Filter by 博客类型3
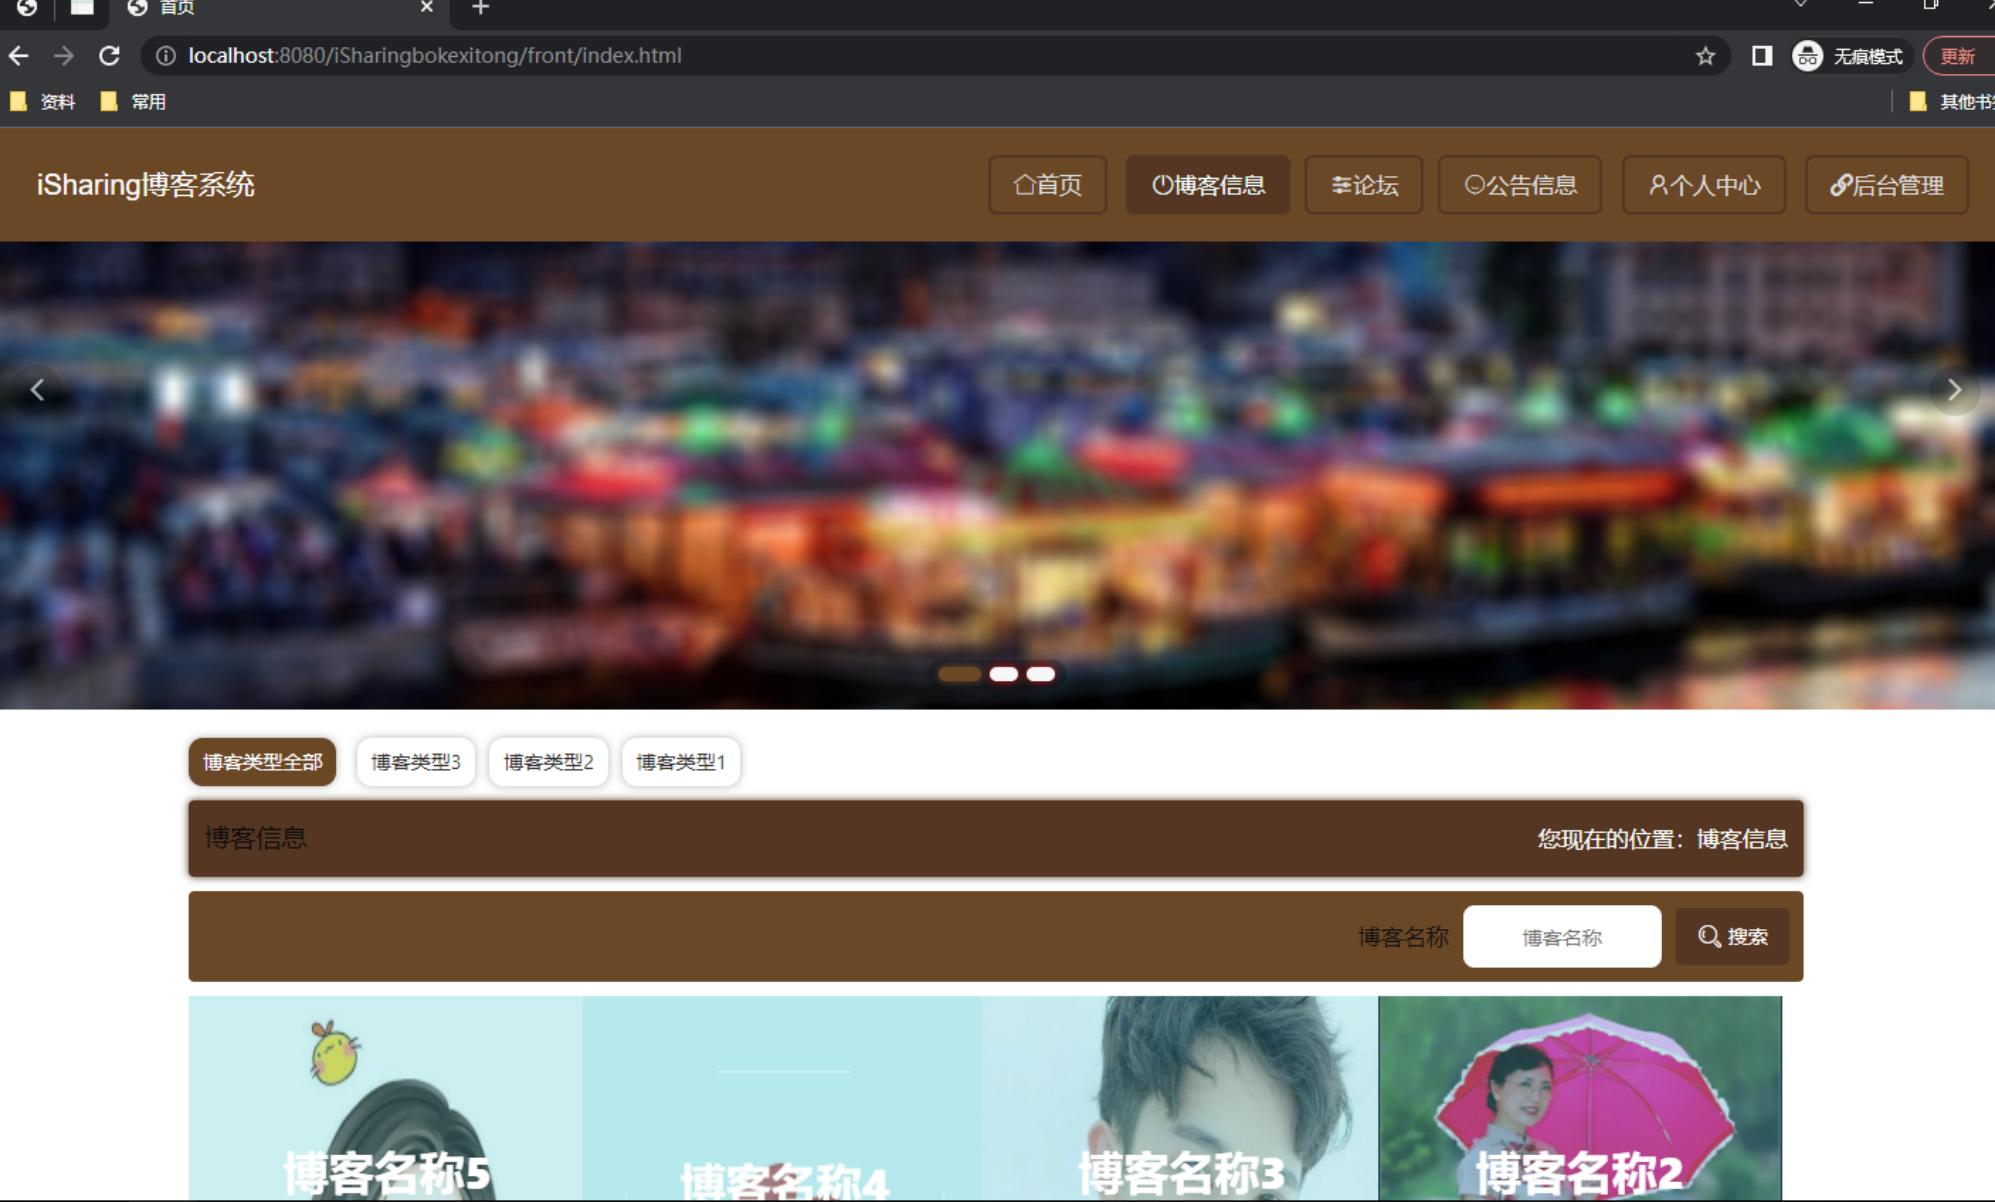Image resolution: width=1995 pixels, height=1202 pixels. coord(416,762)
